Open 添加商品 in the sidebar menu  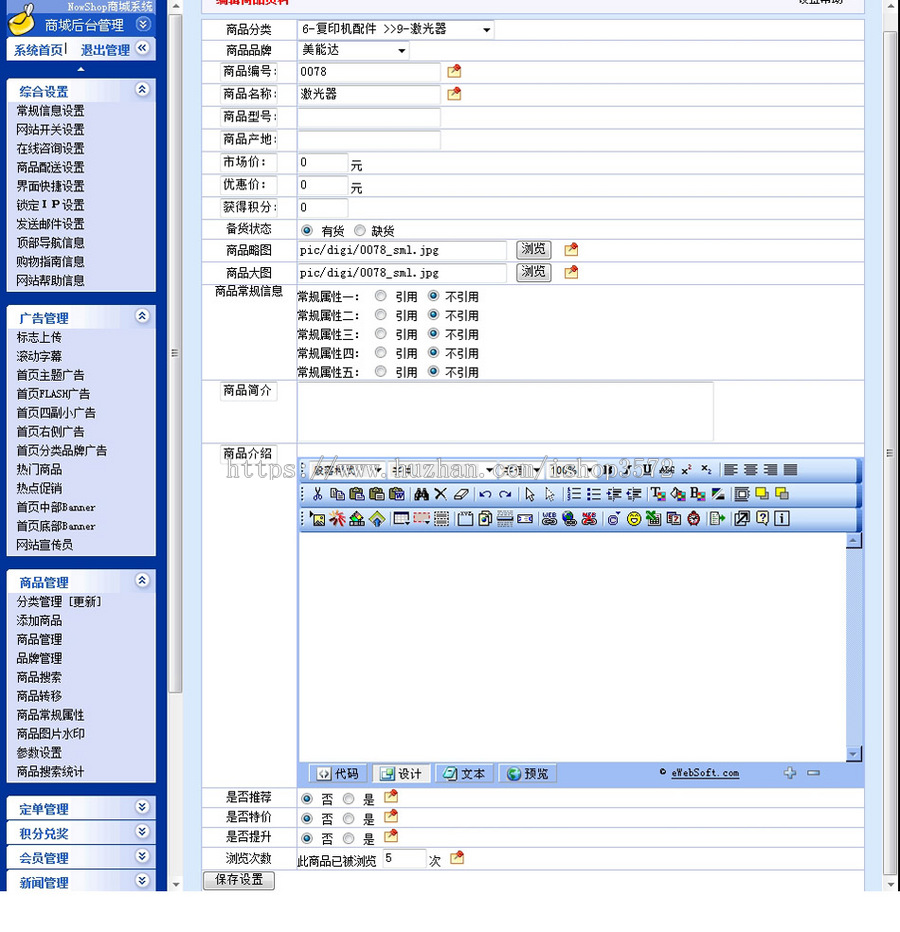39,621
